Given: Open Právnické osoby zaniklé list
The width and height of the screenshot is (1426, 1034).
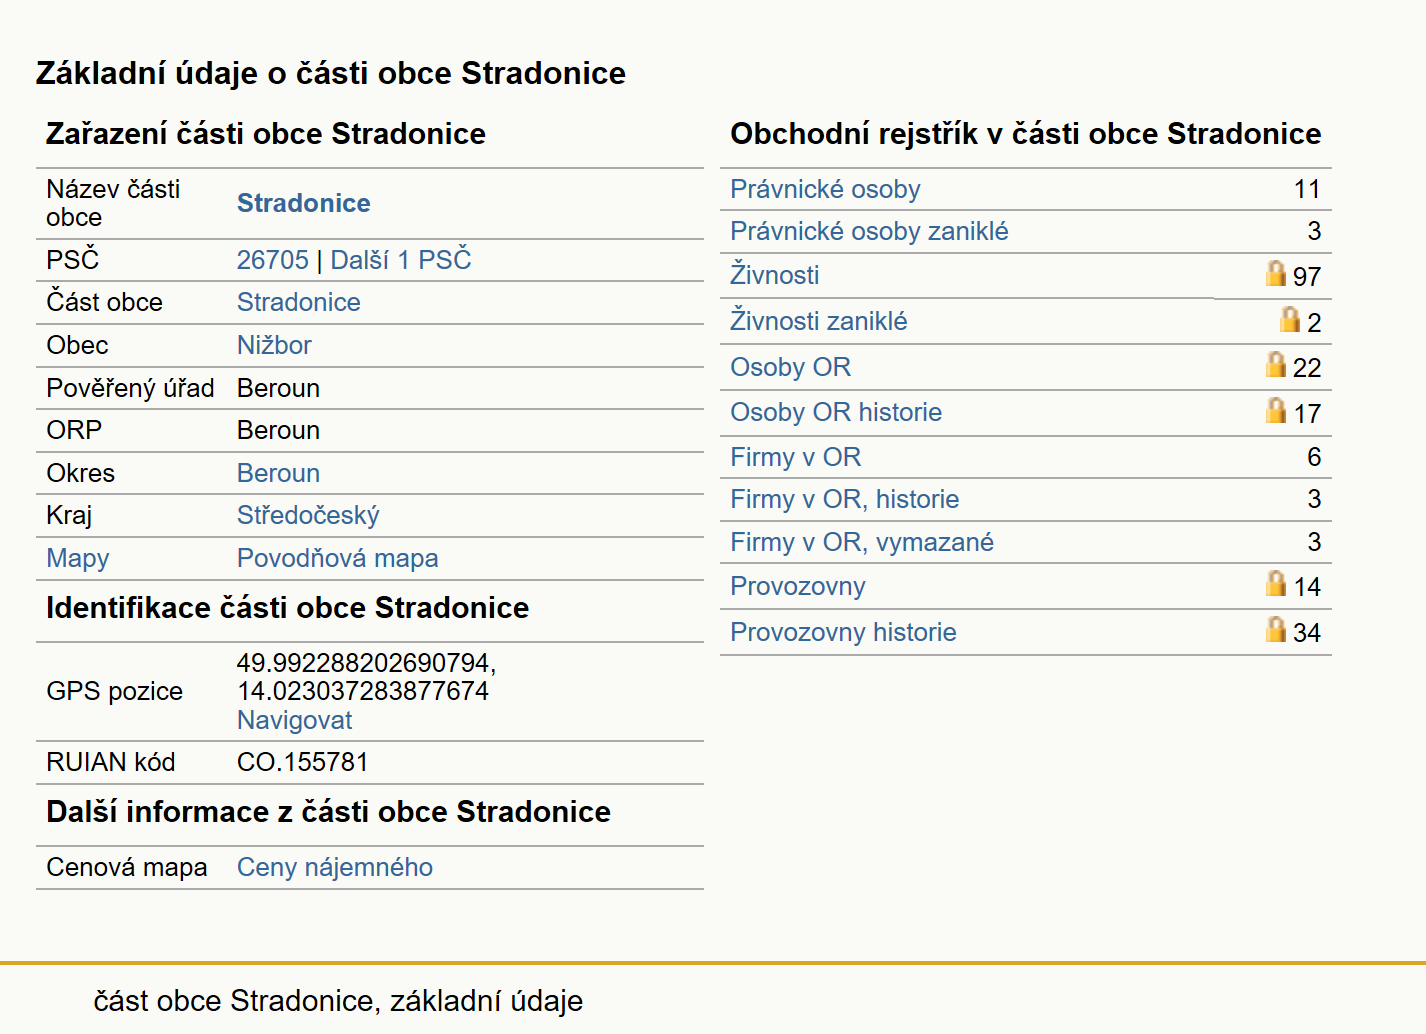Looking at the screenshot, I should (x=869, y=231).
